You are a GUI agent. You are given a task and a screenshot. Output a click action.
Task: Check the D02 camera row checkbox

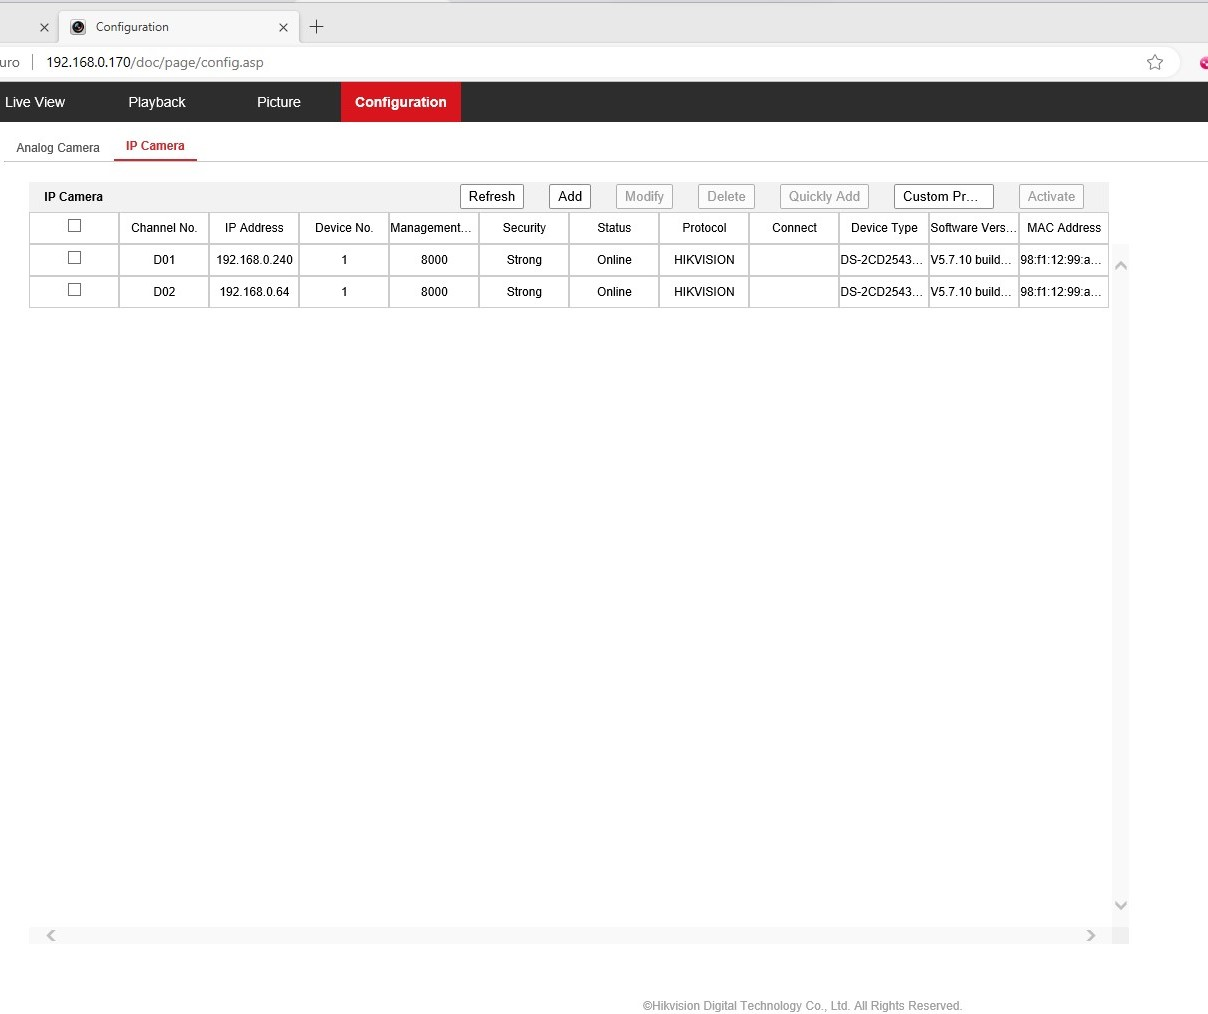pyautogui.click(x=74, y=290)
